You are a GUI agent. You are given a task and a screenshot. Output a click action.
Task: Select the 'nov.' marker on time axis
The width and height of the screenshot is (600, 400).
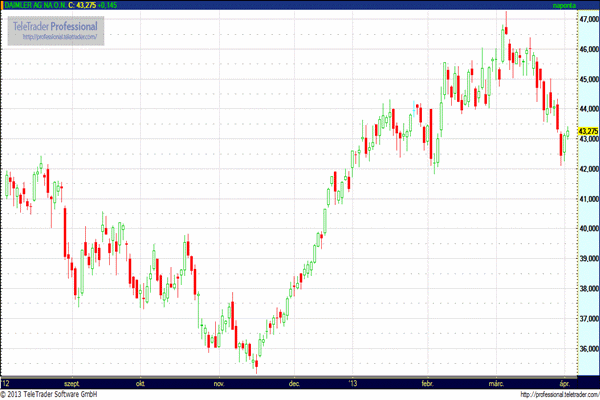217,382
